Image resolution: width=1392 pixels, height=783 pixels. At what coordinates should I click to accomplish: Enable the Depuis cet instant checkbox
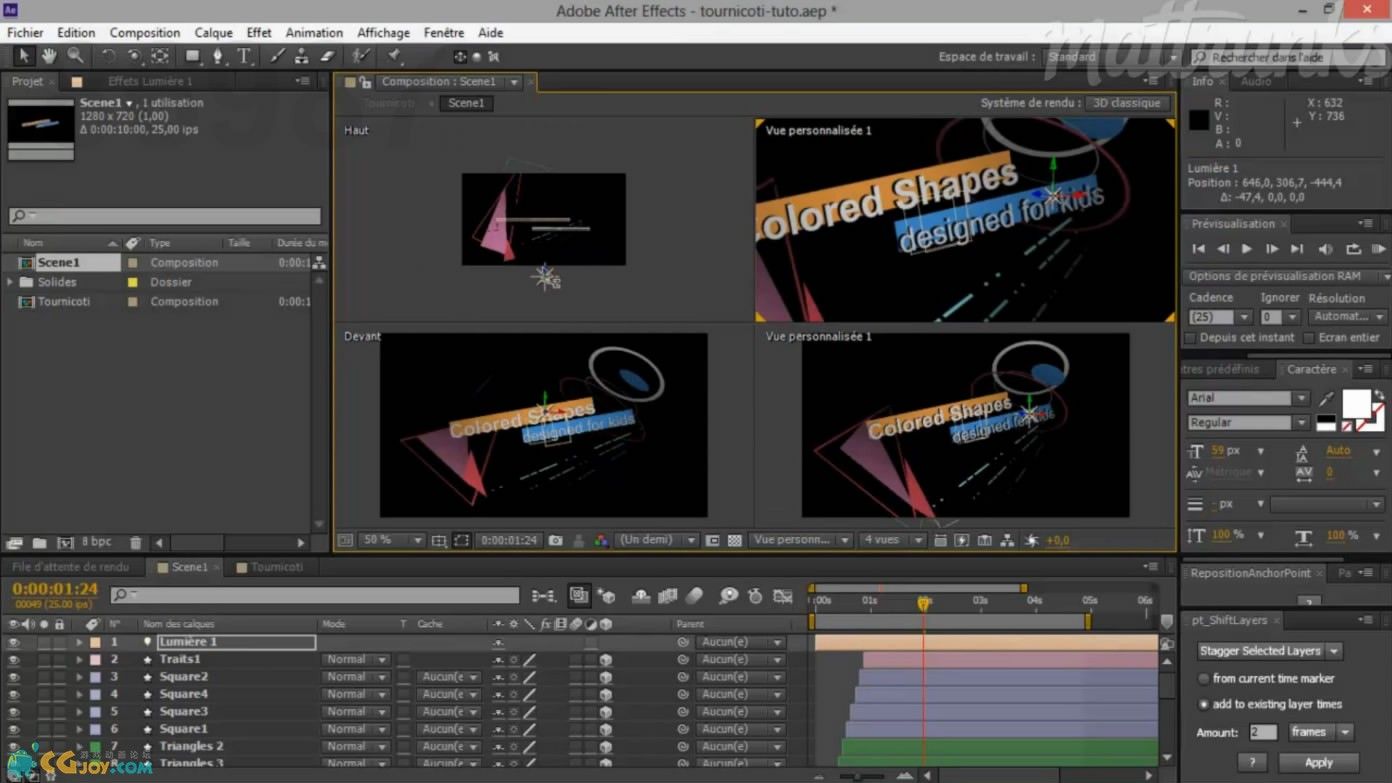[x=1190, y=338]
